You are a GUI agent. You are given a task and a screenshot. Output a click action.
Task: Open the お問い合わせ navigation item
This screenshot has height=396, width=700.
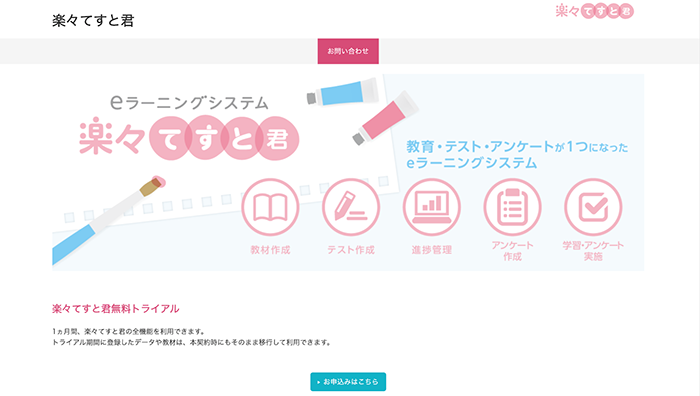click(x=348, y=51)
